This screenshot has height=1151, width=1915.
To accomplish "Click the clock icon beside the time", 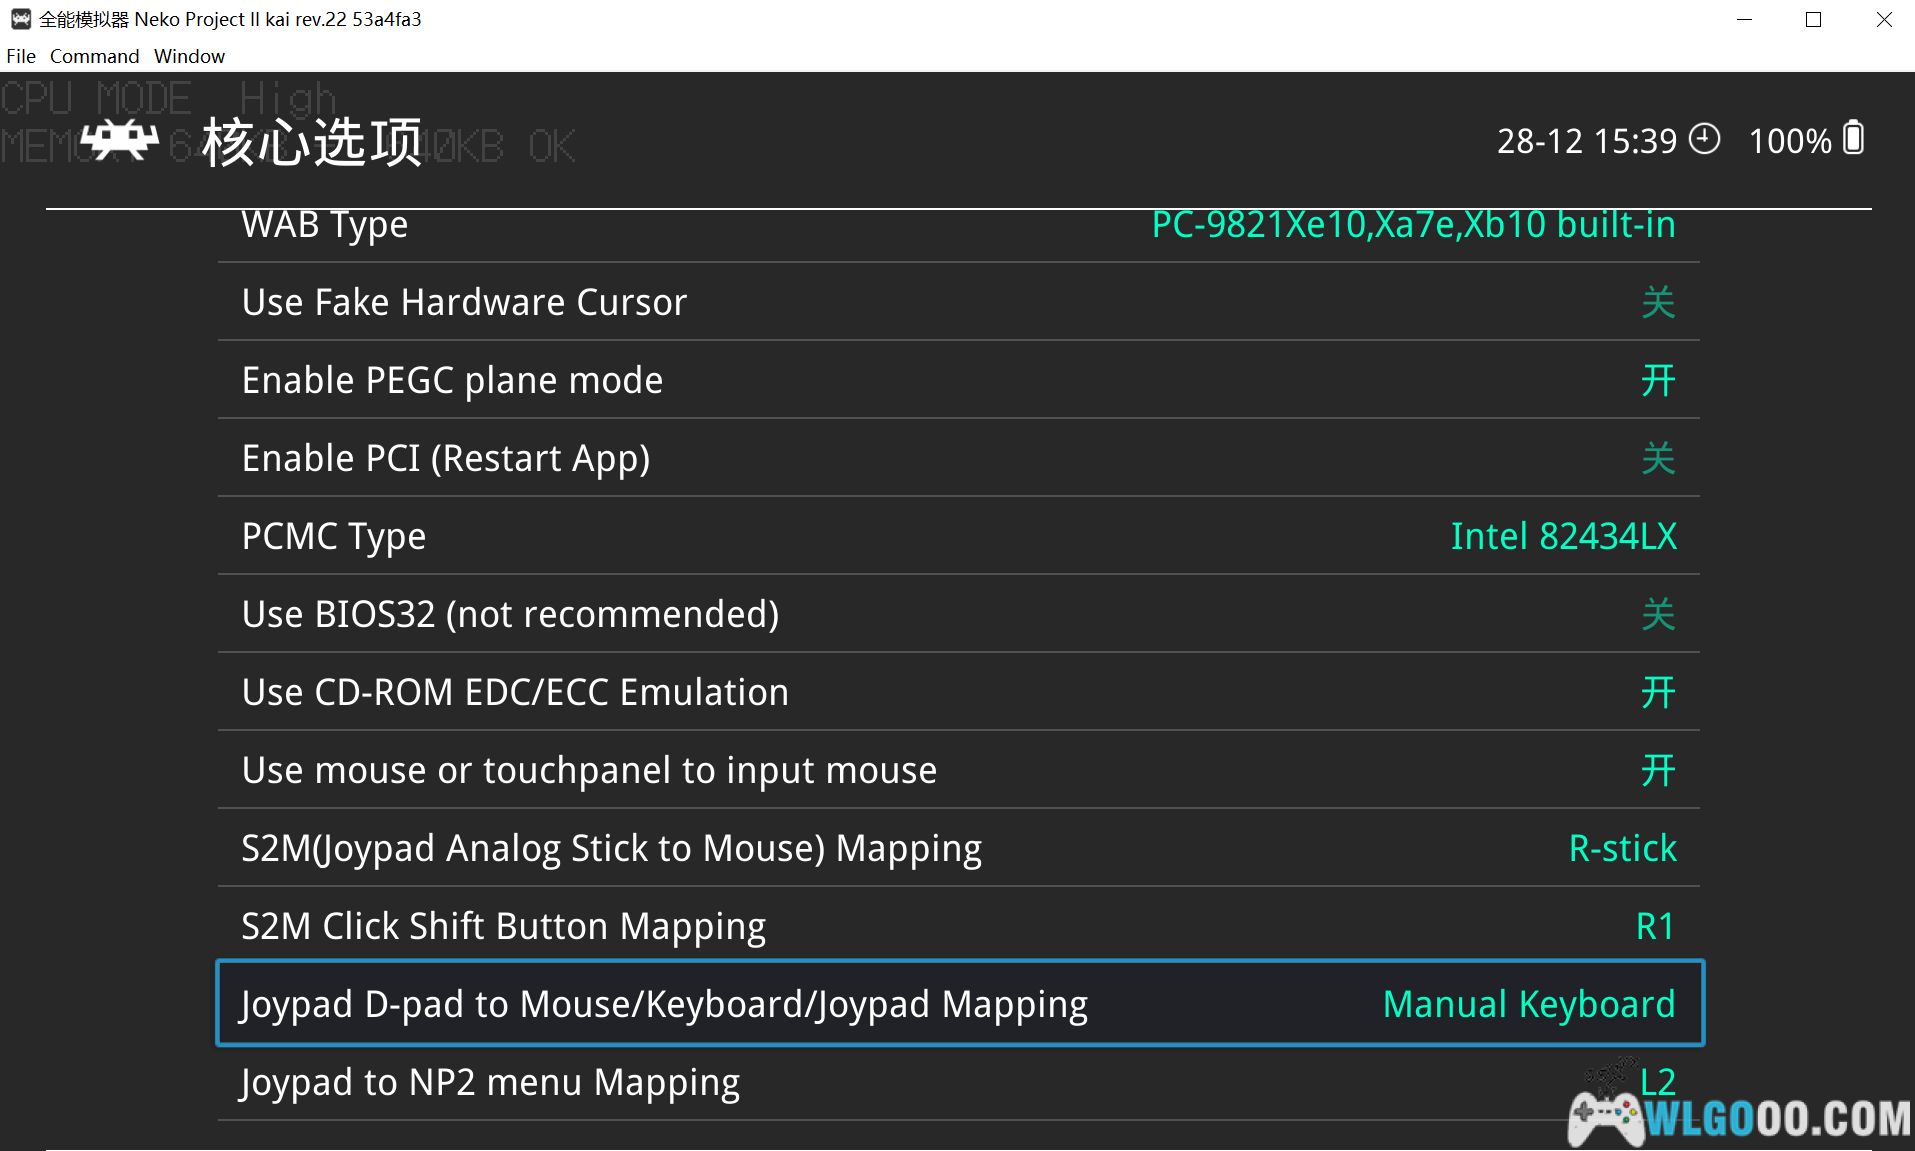I will 1705,139.
